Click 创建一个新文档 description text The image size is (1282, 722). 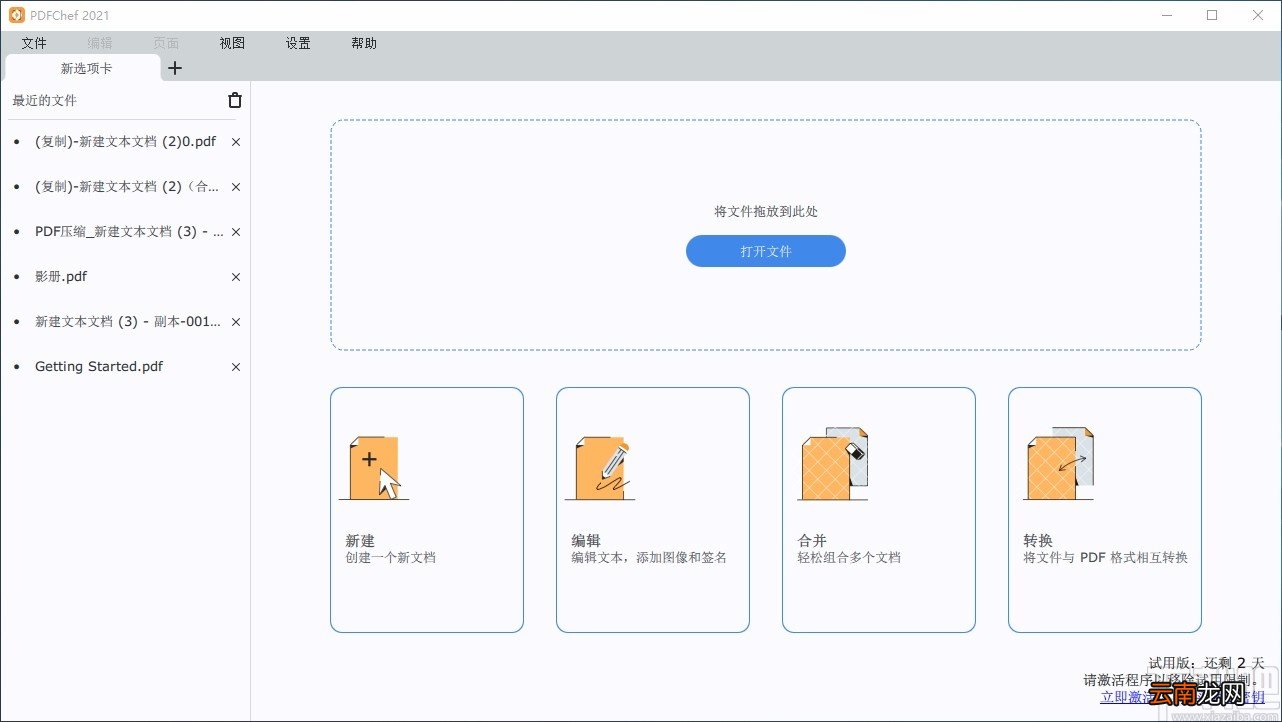391,558
